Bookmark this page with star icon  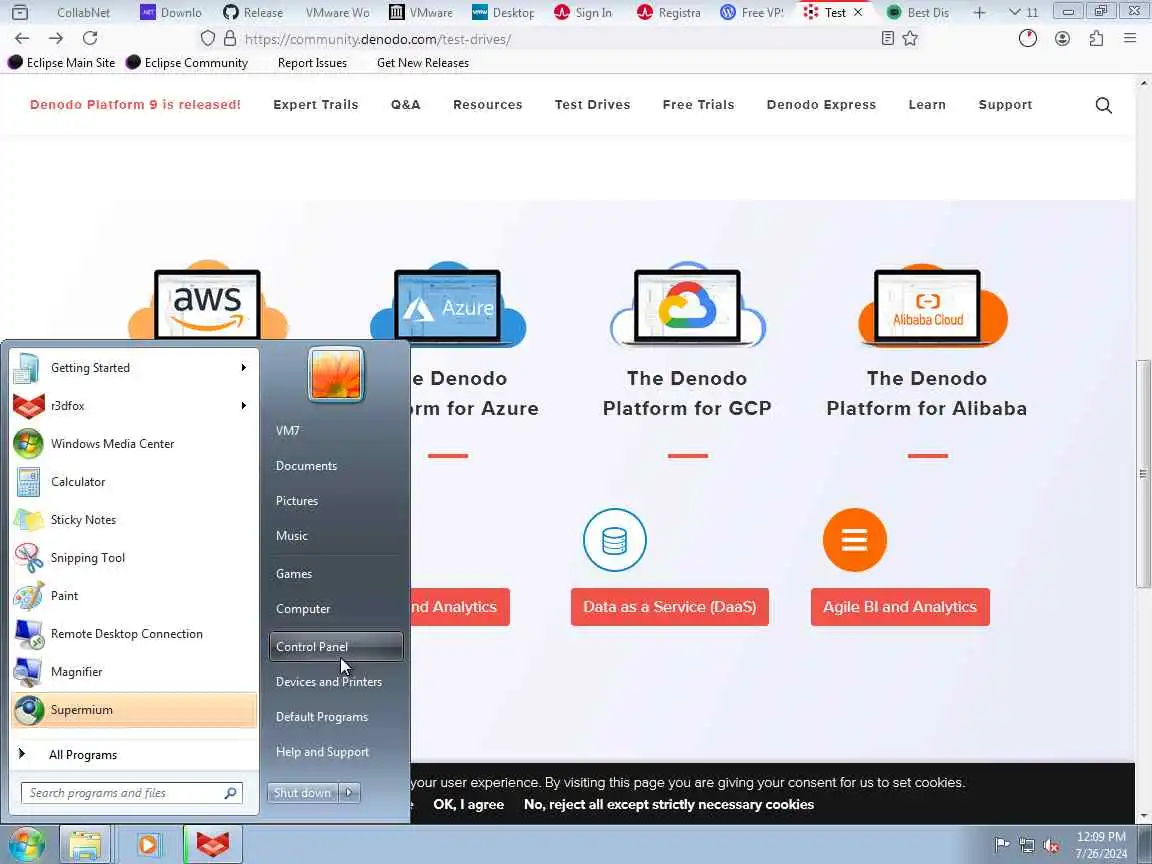(910, 38)
